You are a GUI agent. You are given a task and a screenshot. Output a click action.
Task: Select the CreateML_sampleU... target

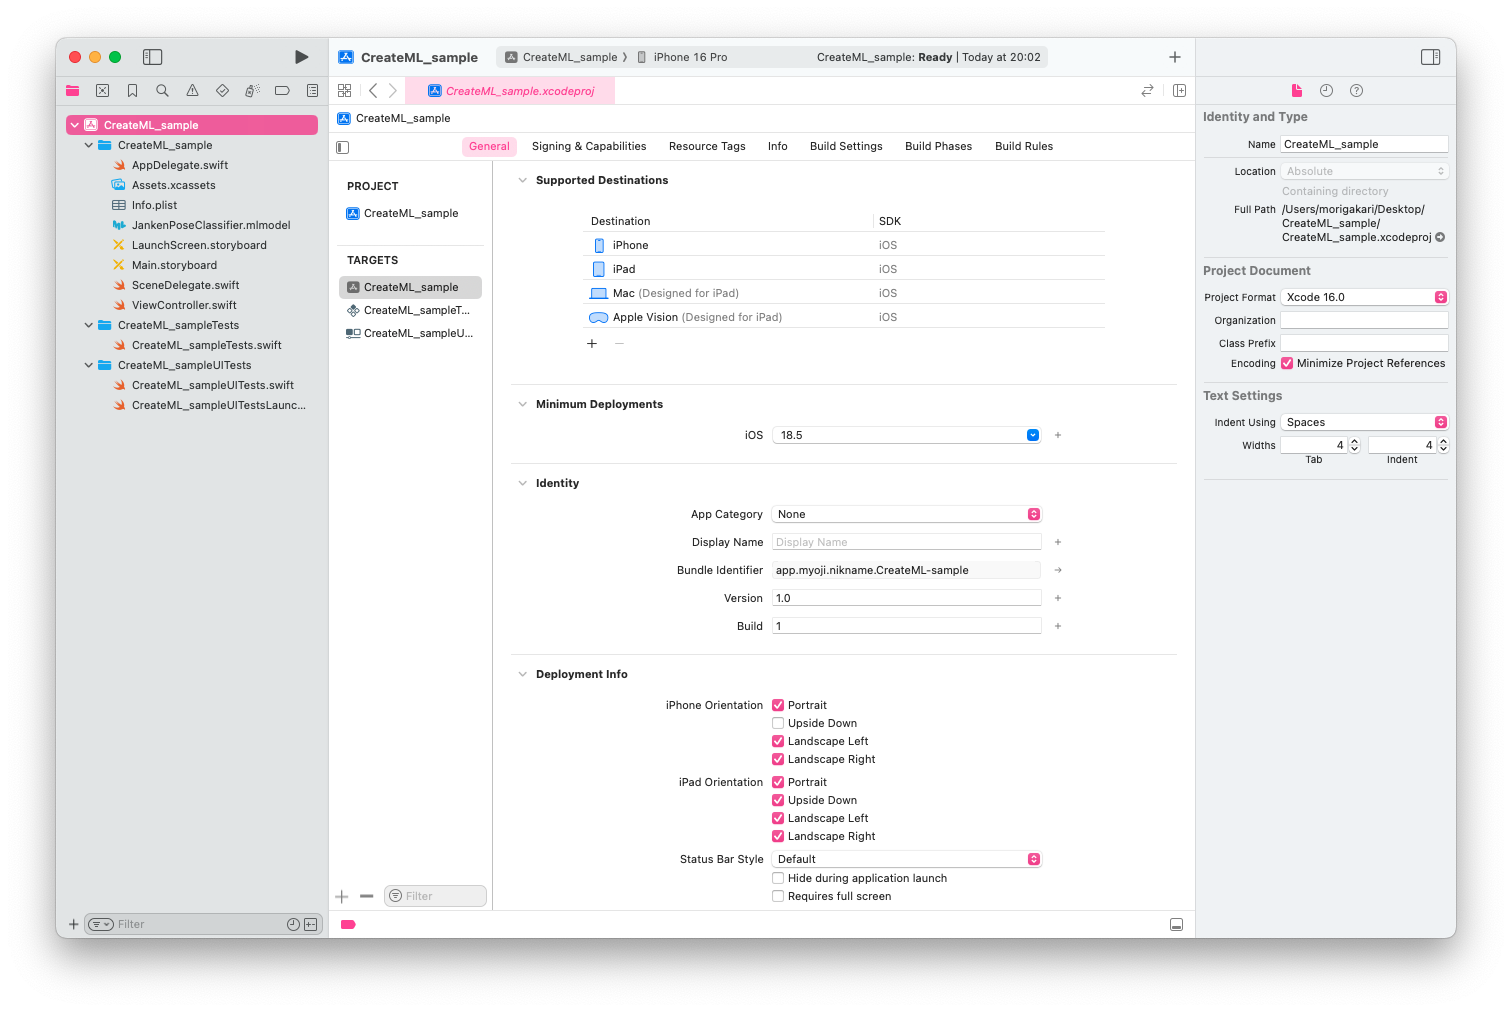[410, 333]
